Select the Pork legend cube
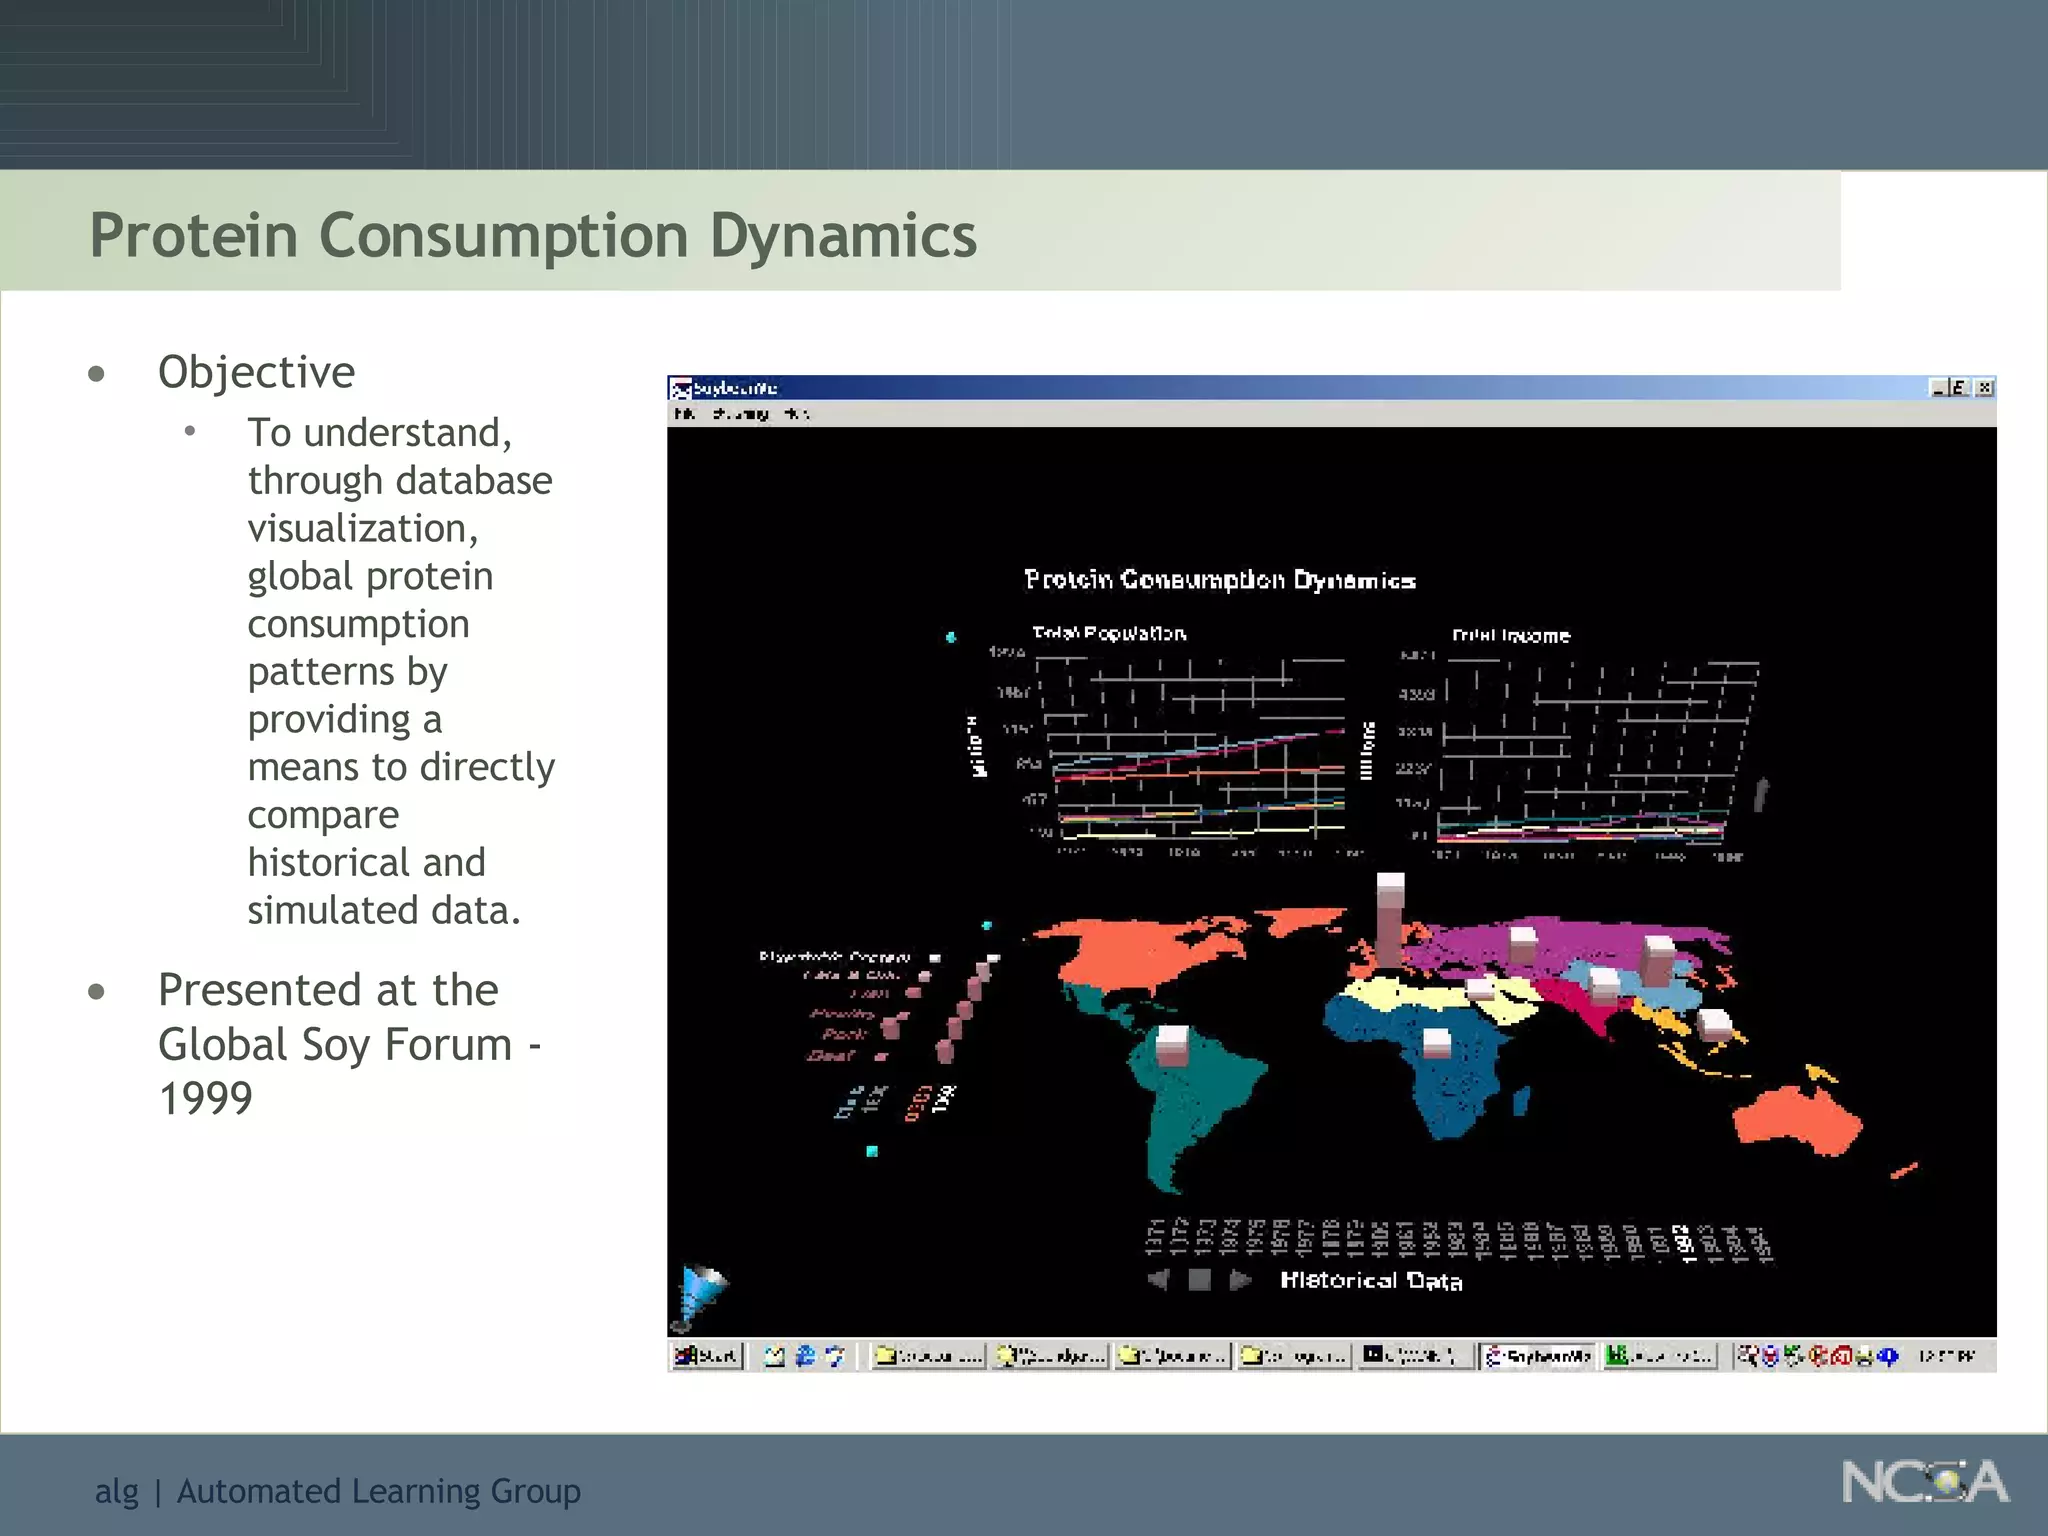2048x1536 pixels. [890, 1027]
